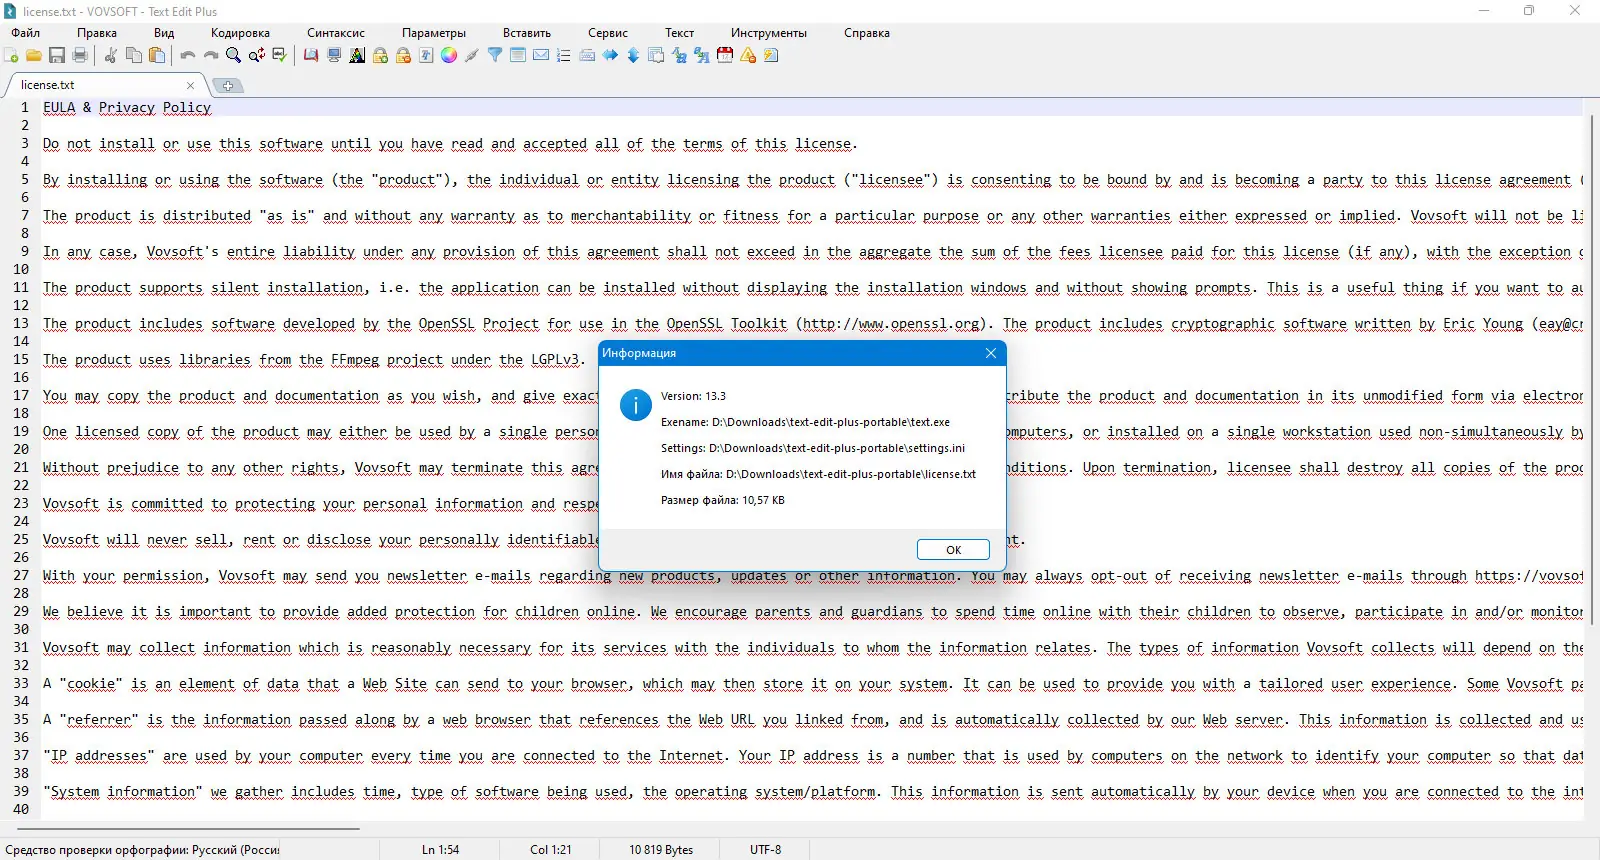Click the envelope mail icon
Viewport: 1600px width, 860px height.
tap(541, 55)
